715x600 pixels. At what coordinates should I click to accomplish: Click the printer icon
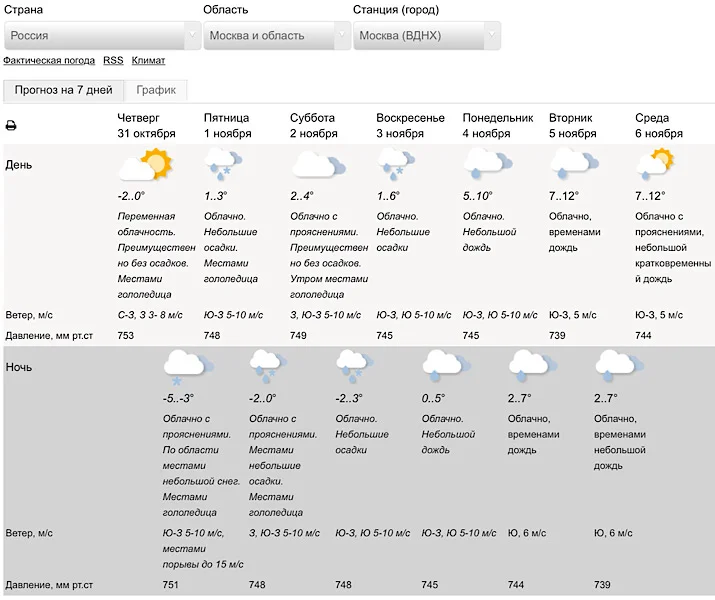click(x=10, y=125)
